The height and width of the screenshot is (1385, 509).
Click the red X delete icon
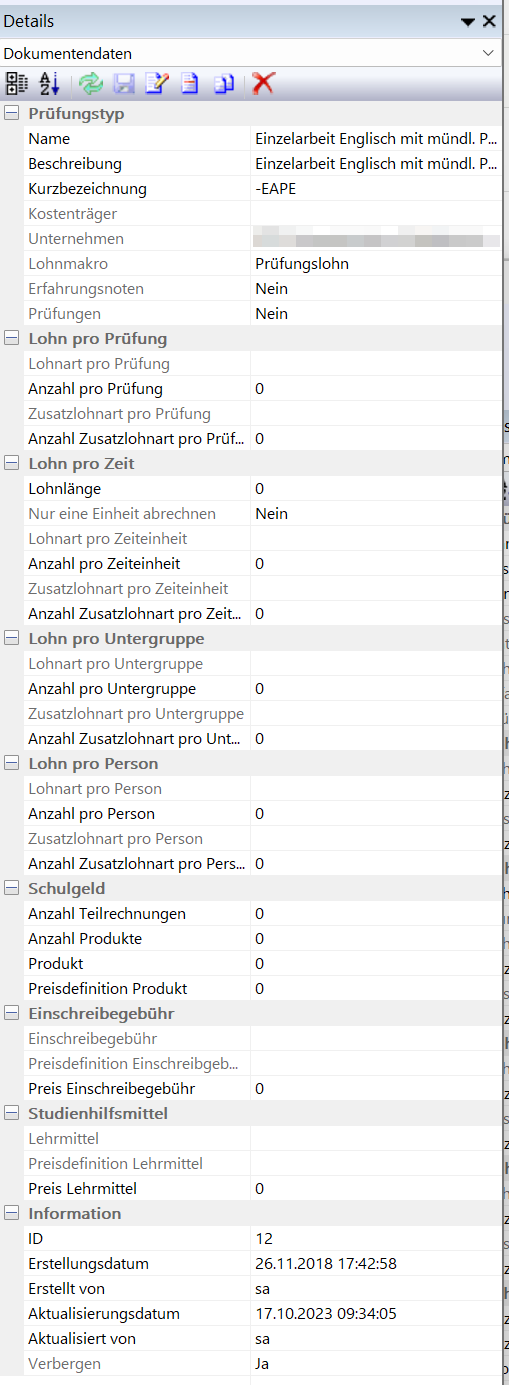(263, 83)
